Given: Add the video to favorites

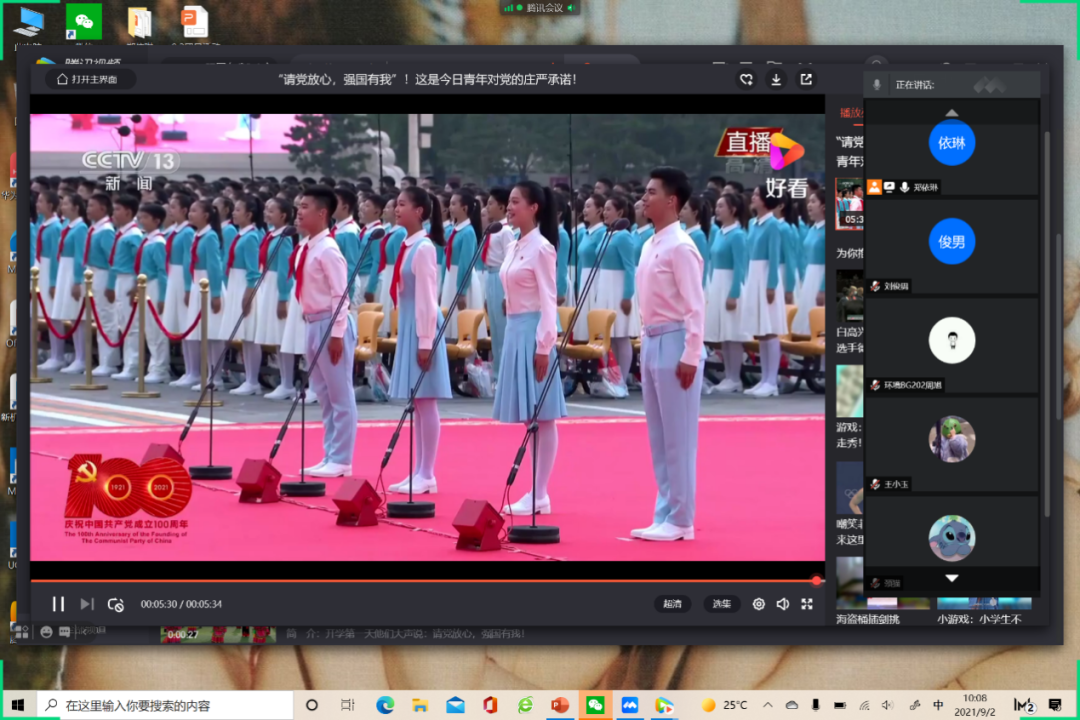Looking at the screenshot, I should pyautogui.click(x=746, y=79).
